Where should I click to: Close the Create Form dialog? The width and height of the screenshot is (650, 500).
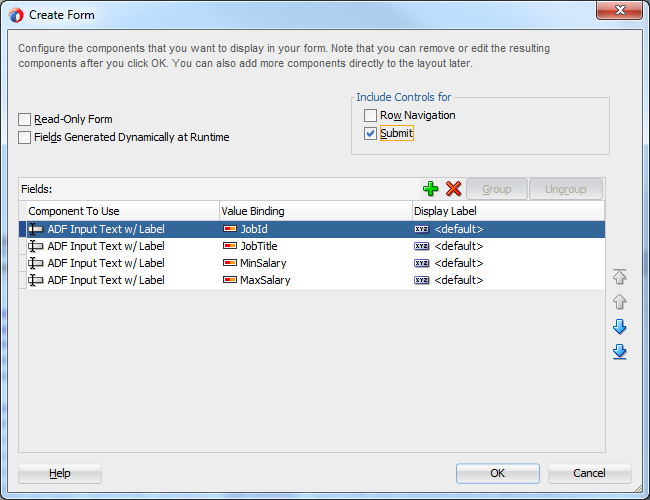619,10
